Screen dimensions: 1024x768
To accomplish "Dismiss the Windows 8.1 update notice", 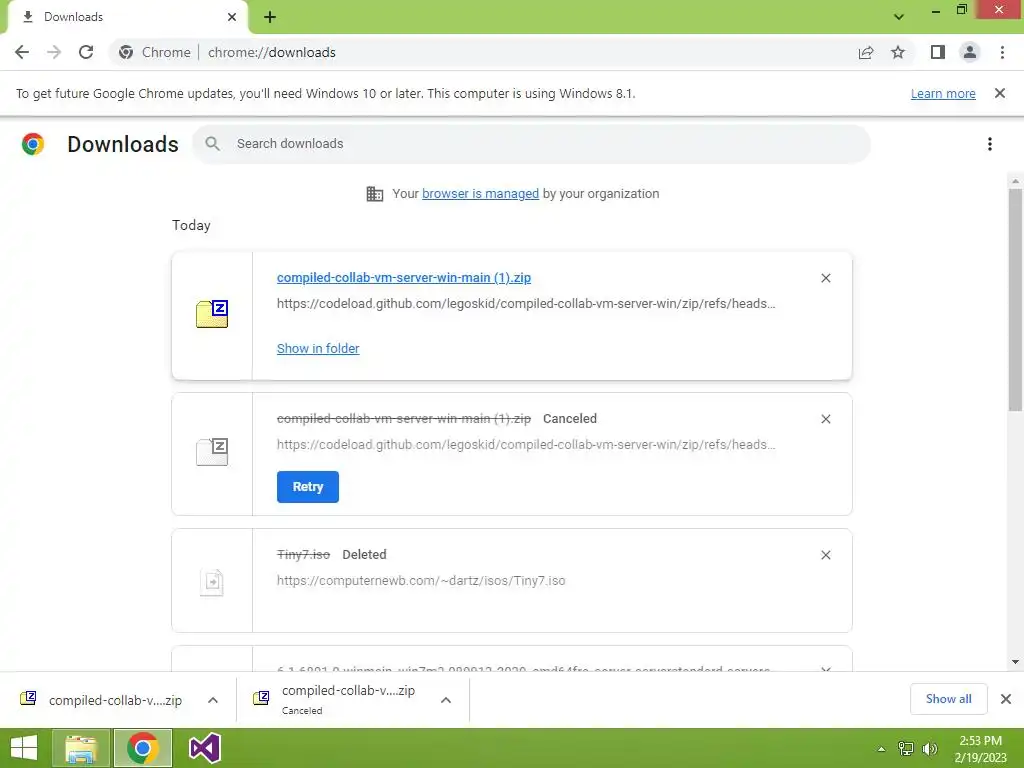I will click(1000, 93).
